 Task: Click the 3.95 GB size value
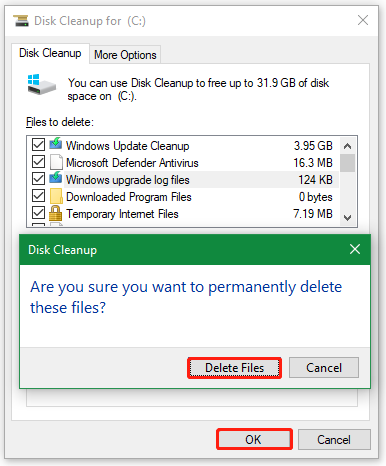[x=313, y=146]
